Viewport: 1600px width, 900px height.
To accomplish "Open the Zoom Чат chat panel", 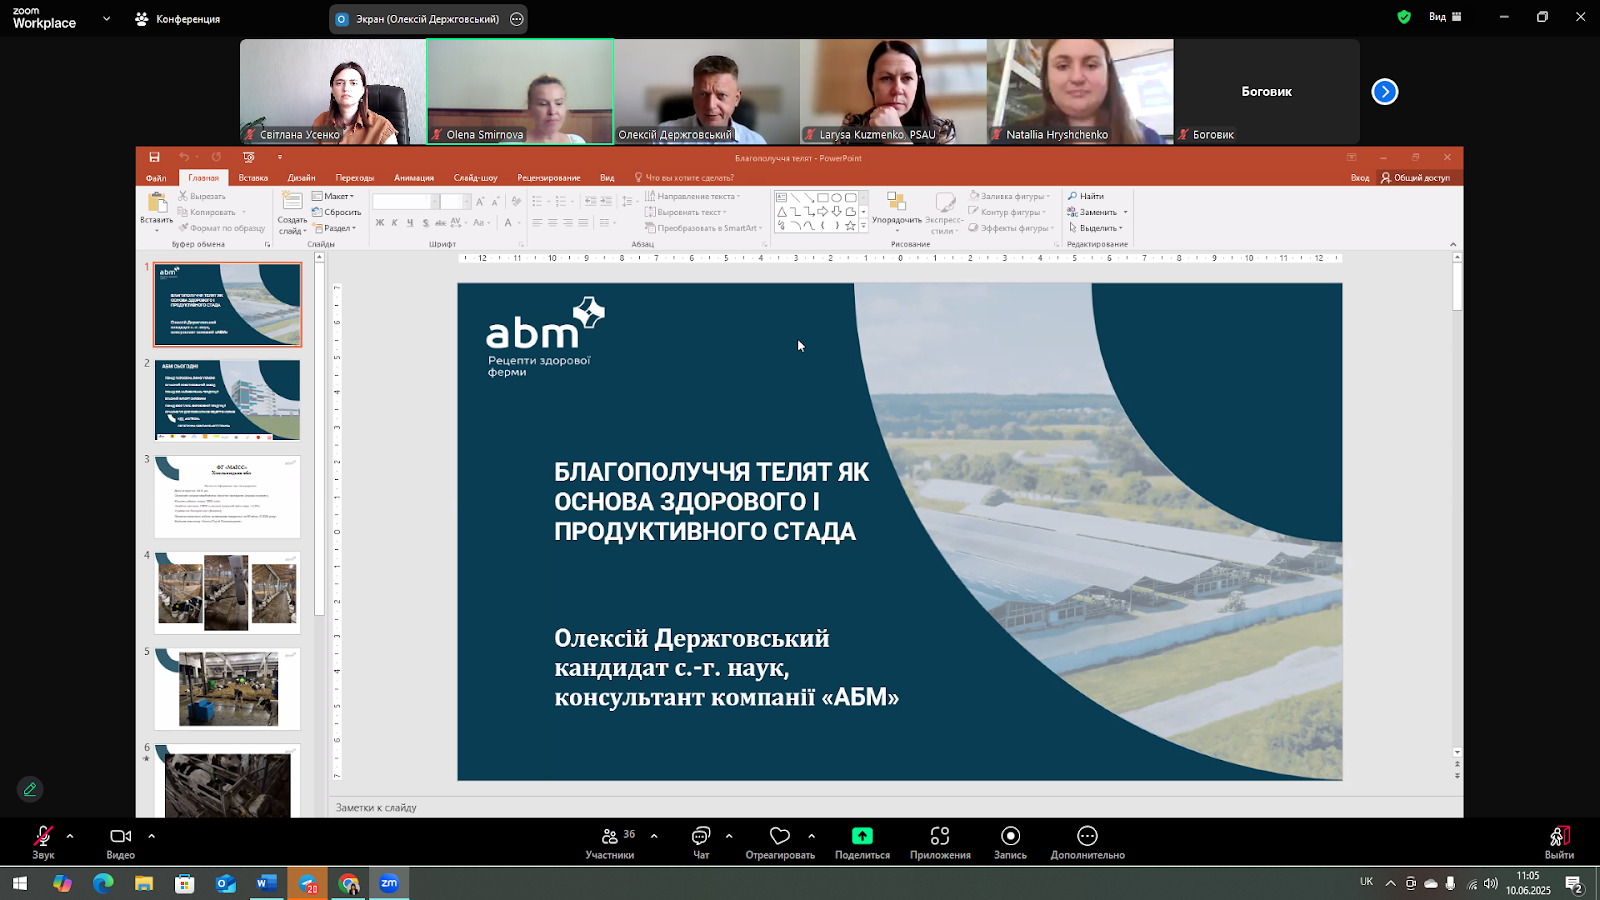I will coord(701,843).
